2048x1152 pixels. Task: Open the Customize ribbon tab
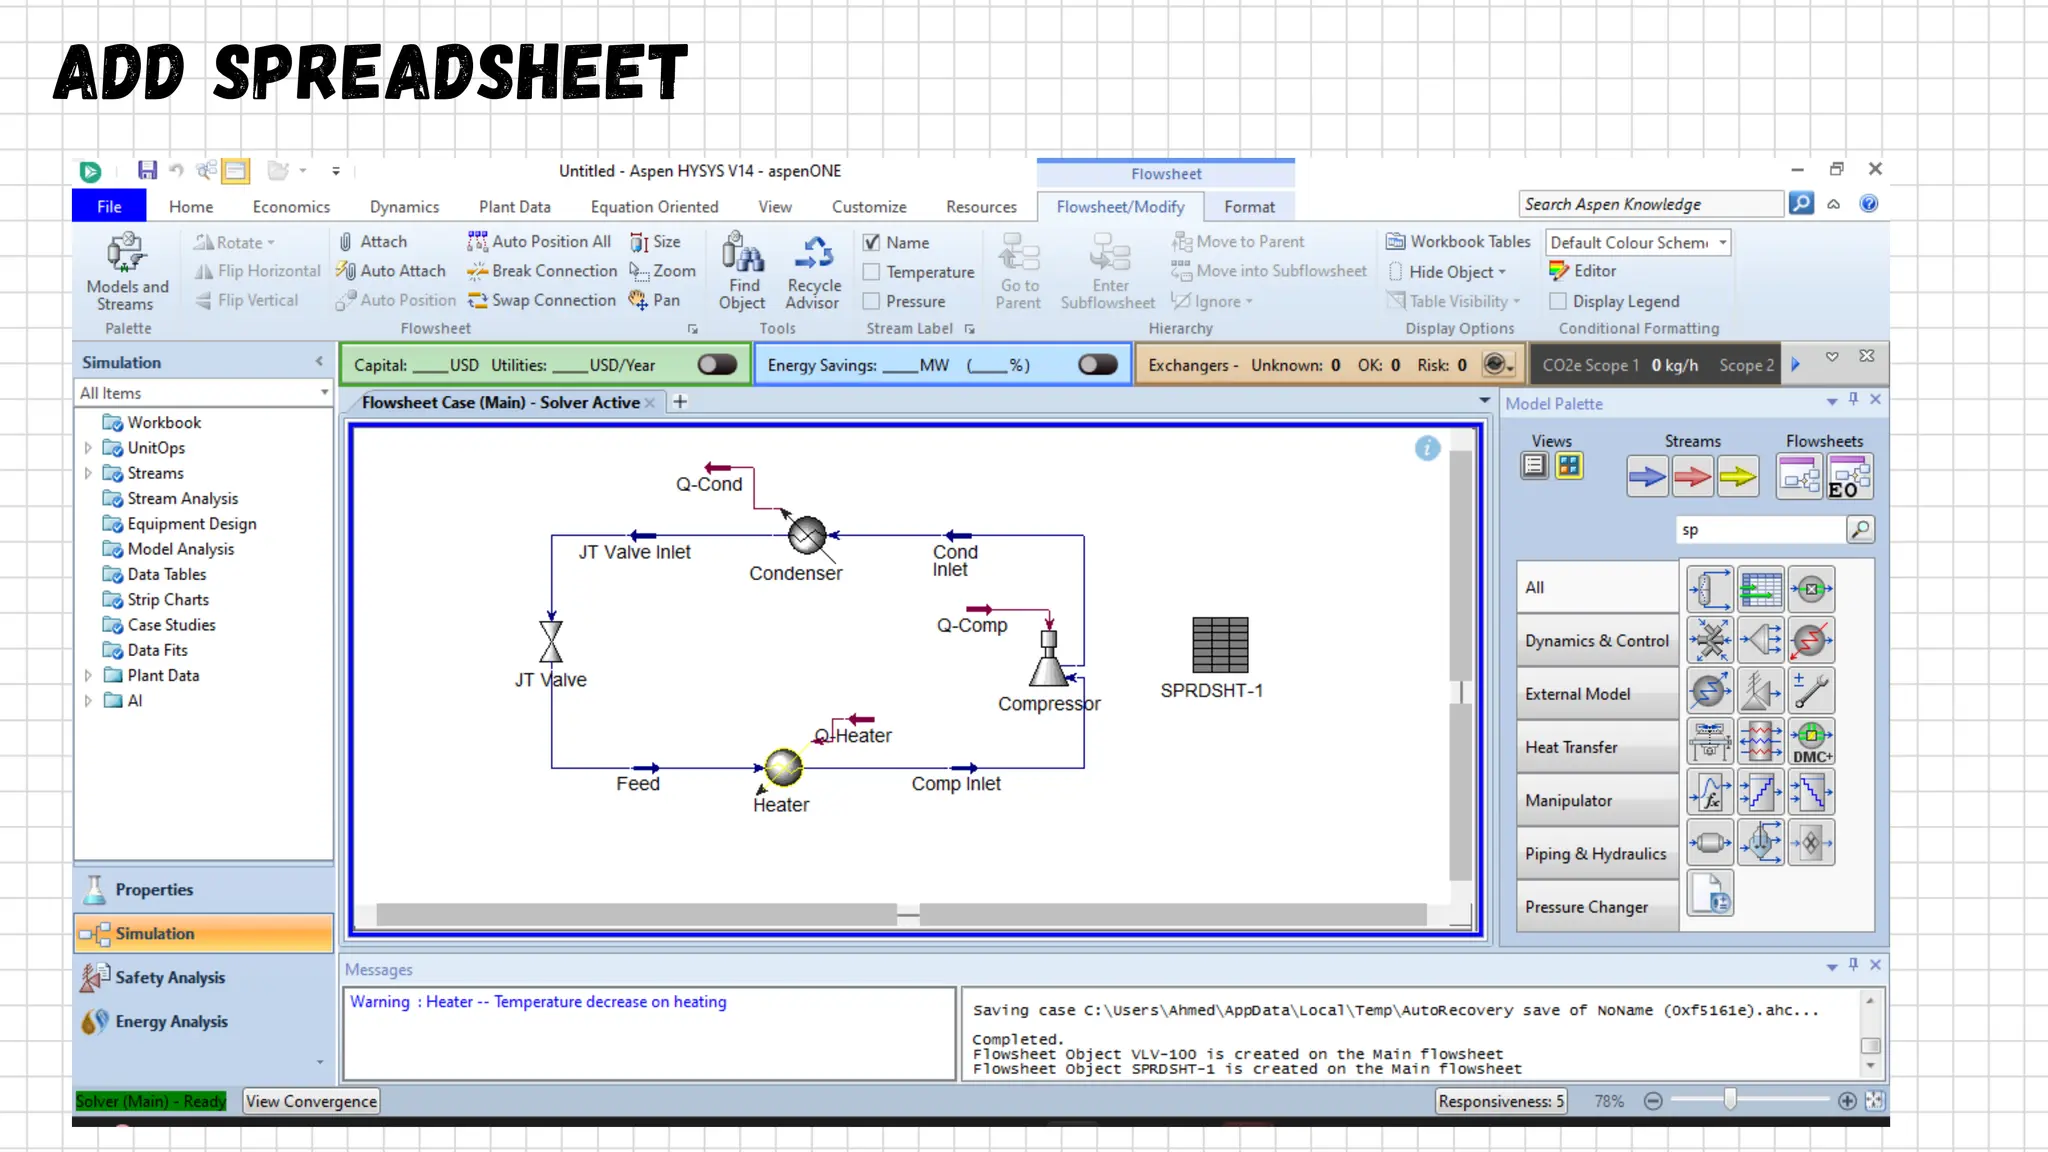click(869, 206)
